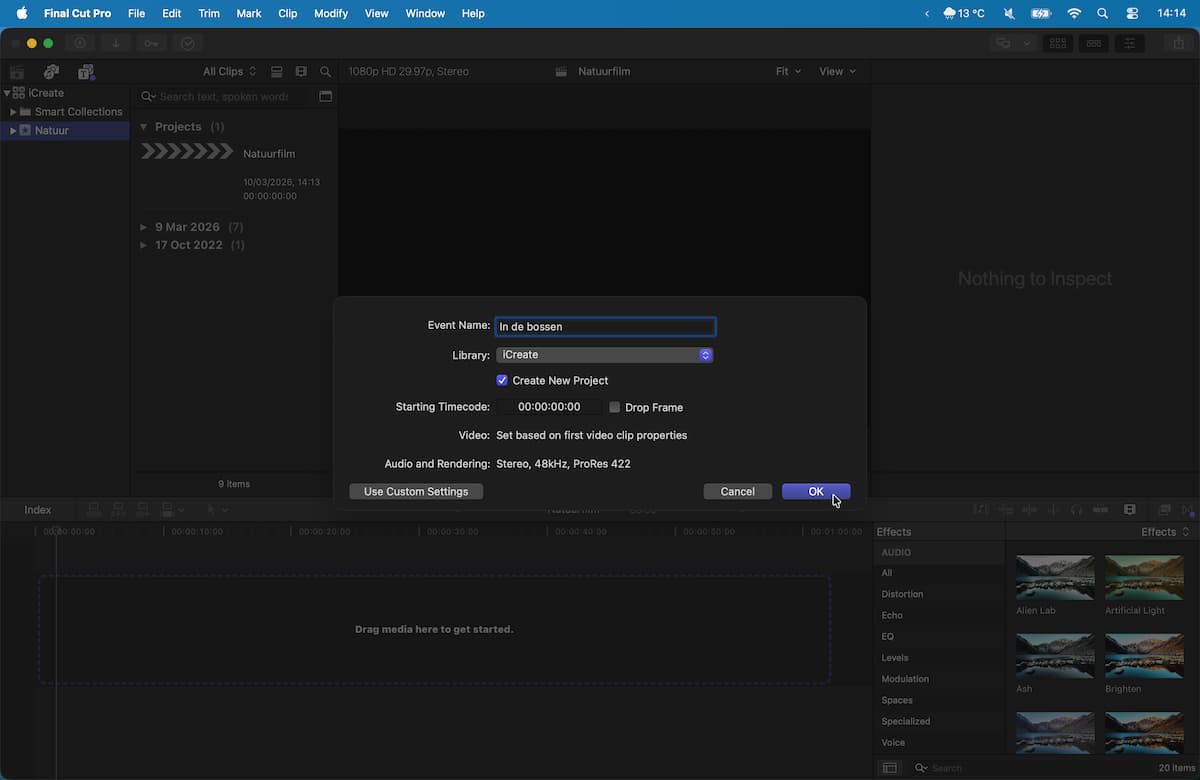The width and height of the screenshot is (1200, 780).
Task: Collapse the Projects section
Action: coord(143,127)
